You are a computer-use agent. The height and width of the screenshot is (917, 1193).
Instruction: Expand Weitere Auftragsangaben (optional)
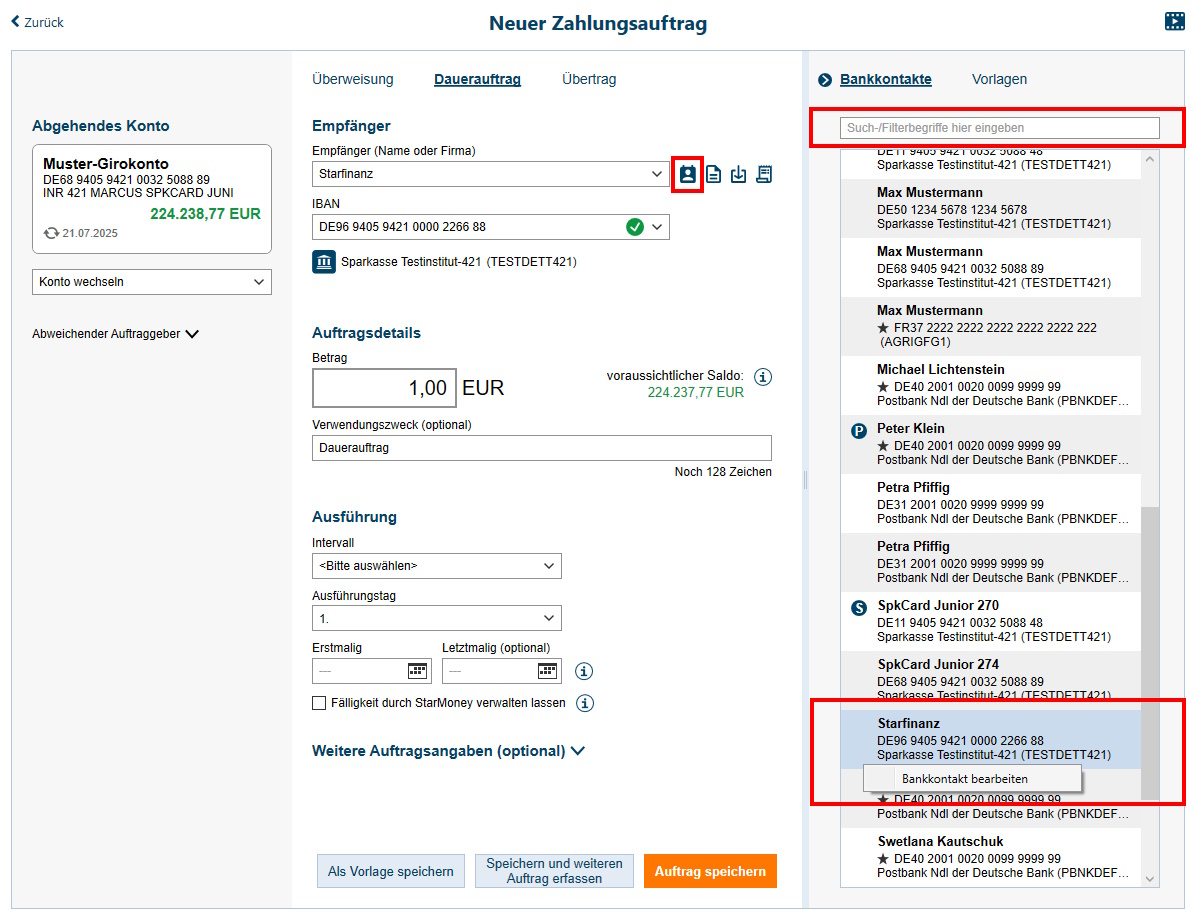tap(448, 750)
